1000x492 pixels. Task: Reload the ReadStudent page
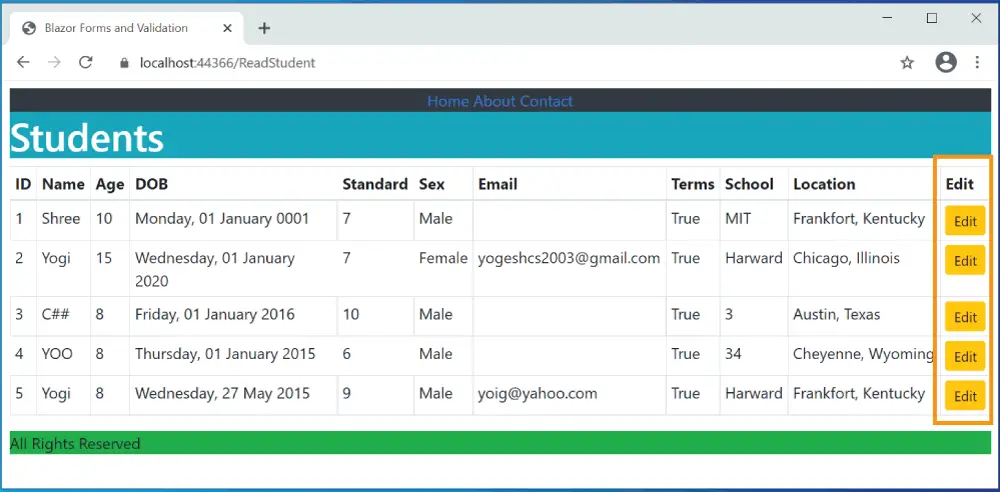point(86,62)
